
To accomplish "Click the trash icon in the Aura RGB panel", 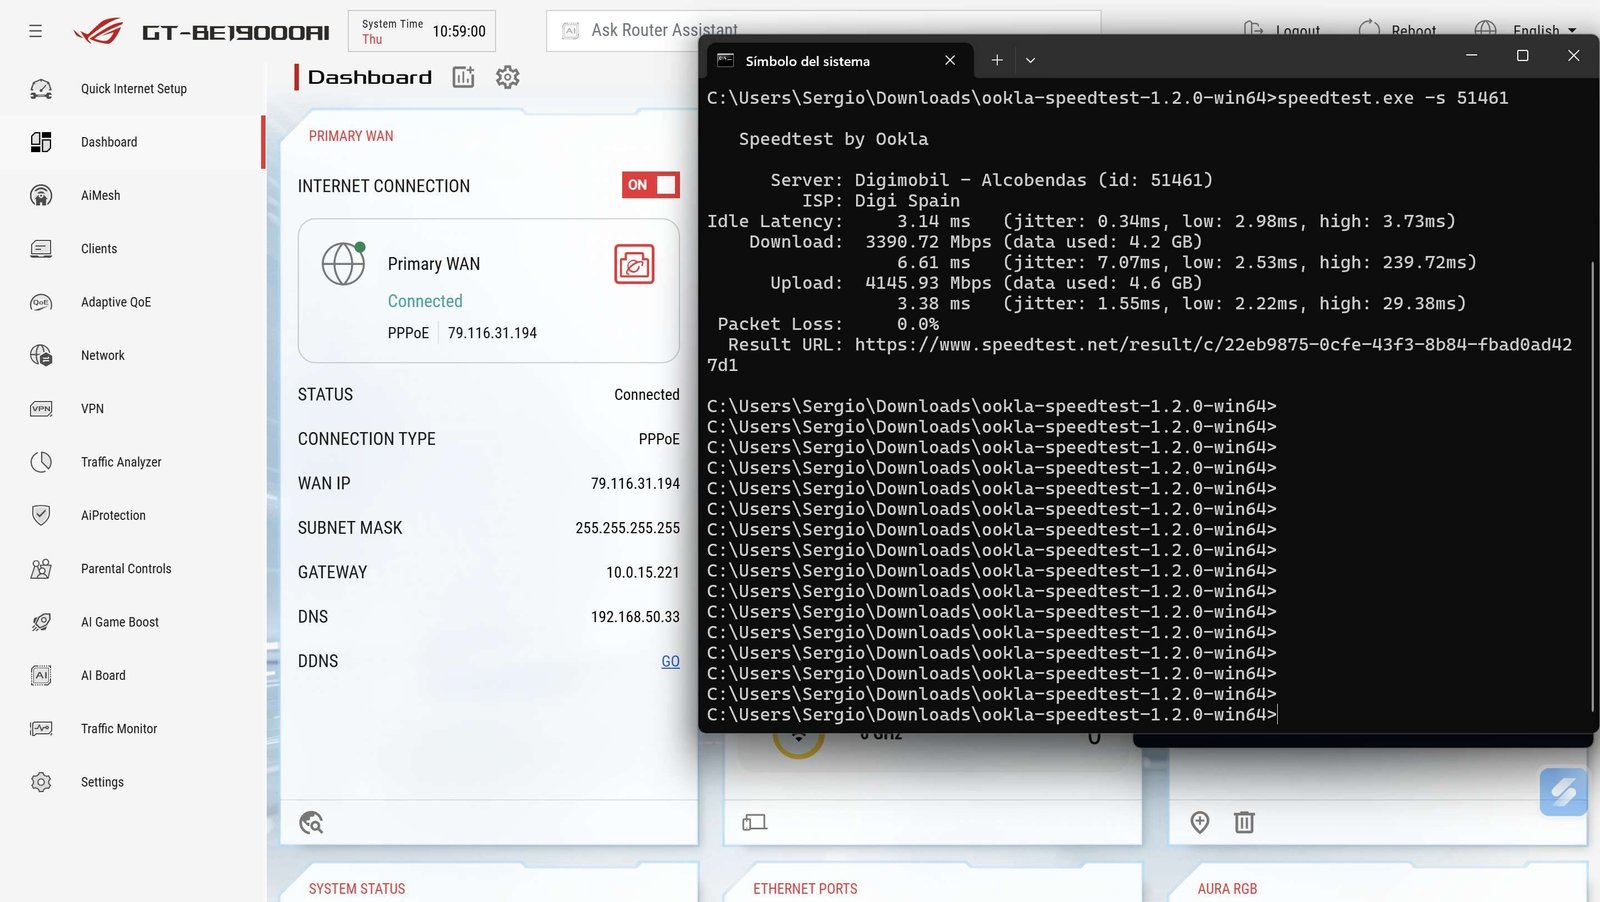I will [1244, 822].
